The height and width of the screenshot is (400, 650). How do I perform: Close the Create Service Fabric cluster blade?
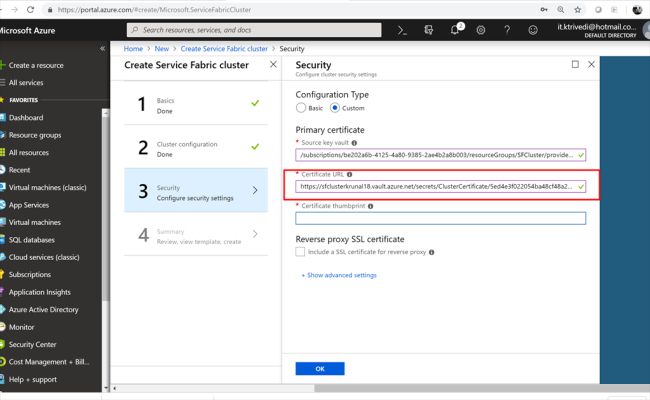tap(273, 64)
